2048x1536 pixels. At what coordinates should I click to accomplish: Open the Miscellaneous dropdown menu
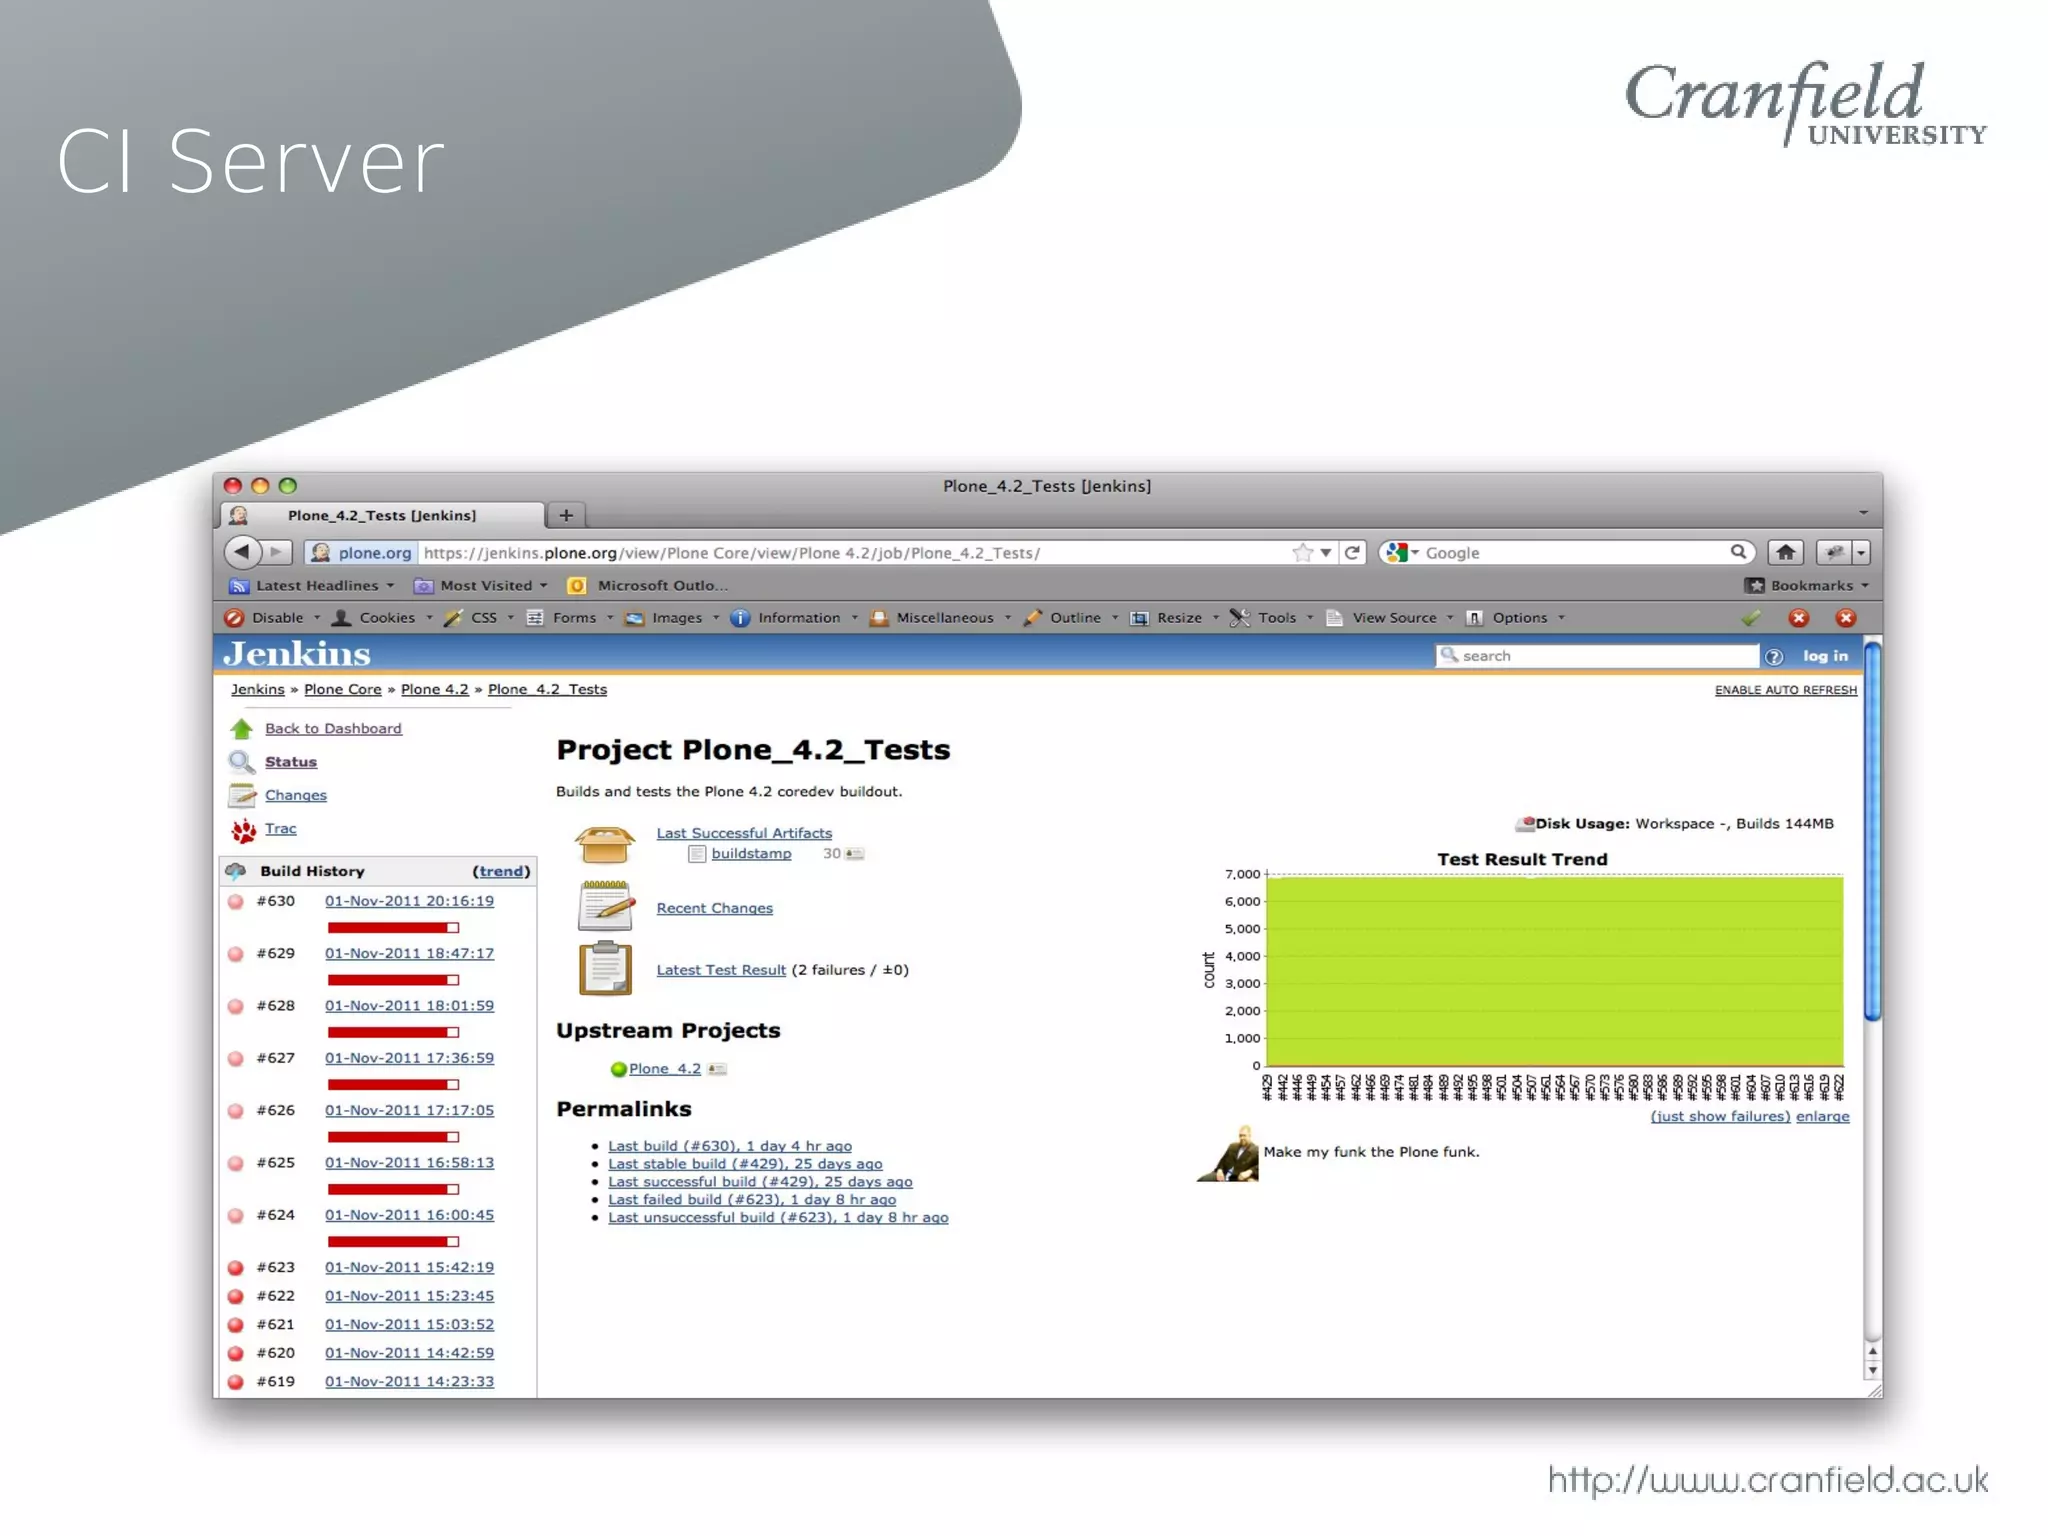940,618
